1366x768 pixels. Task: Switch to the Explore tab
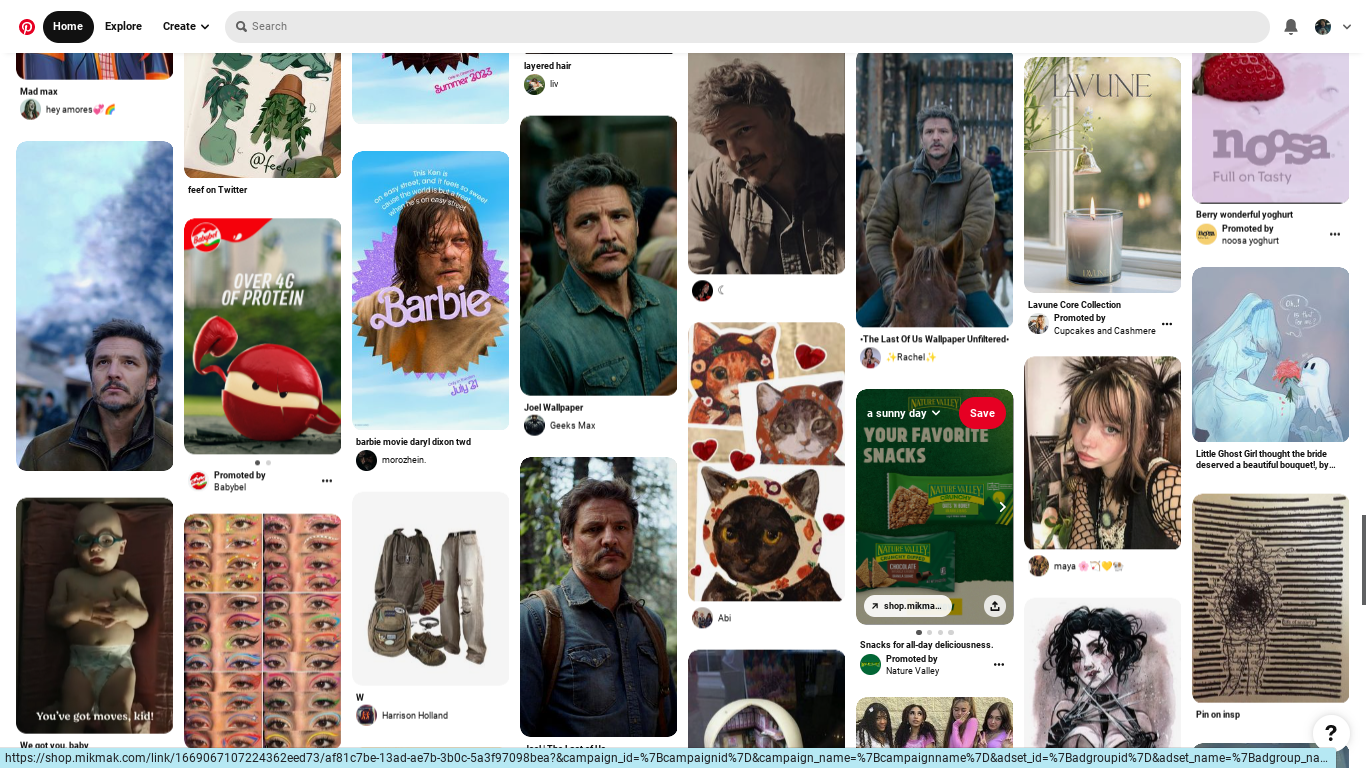(123, 27)
